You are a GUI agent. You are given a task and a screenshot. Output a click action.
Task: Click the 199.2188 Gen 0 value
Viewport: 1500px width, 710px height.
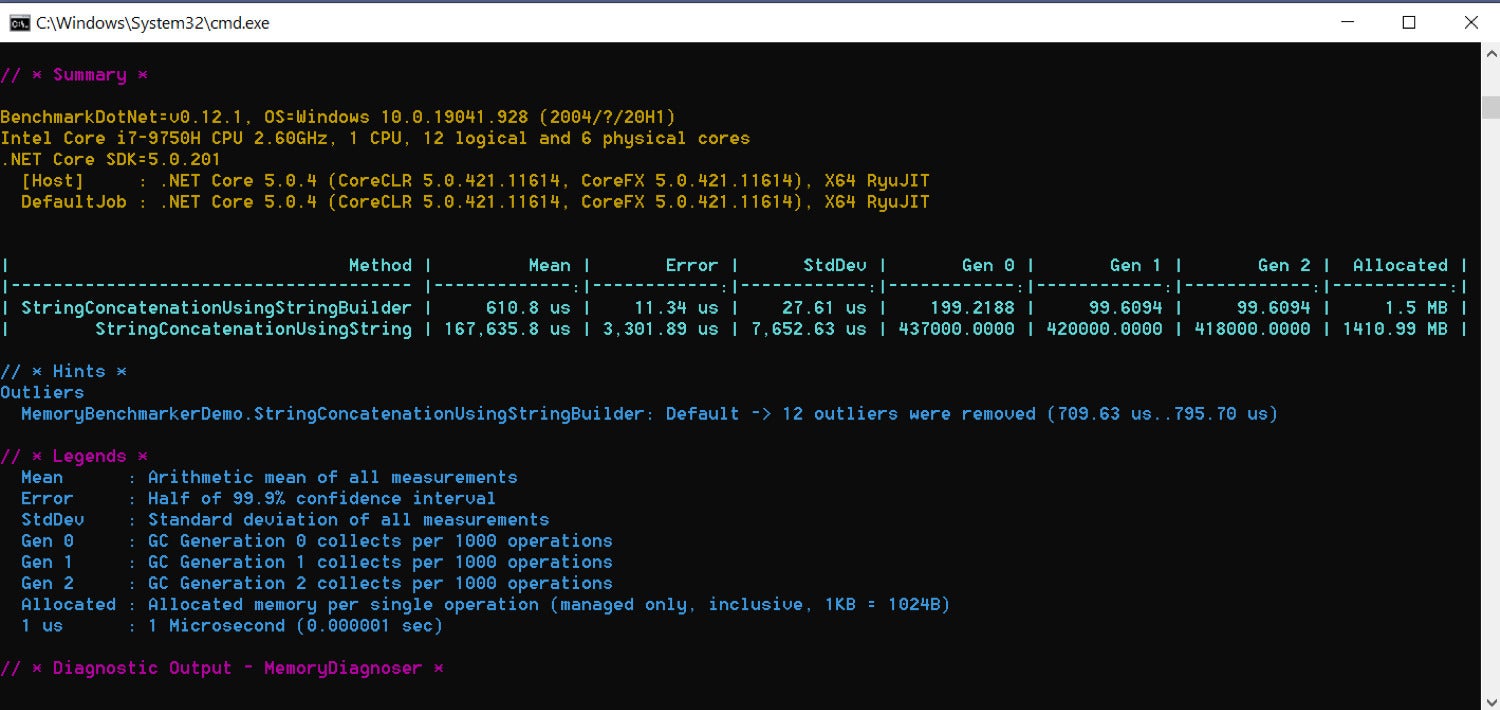pos(972,308)
